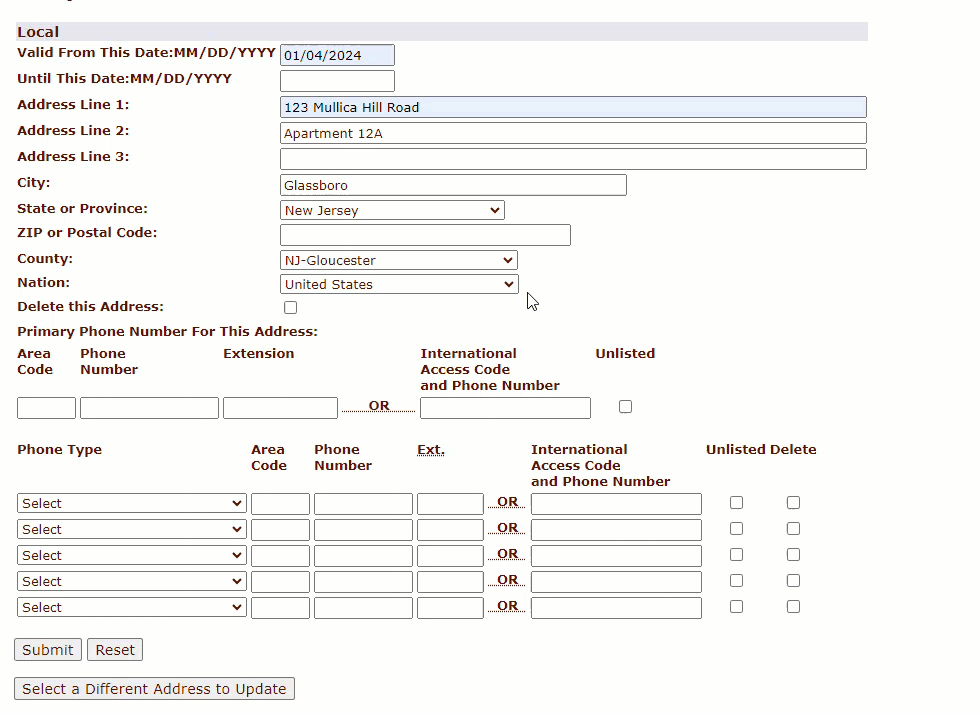Open the Nation dropdown

pyautogui.click(x=399, y=284)
